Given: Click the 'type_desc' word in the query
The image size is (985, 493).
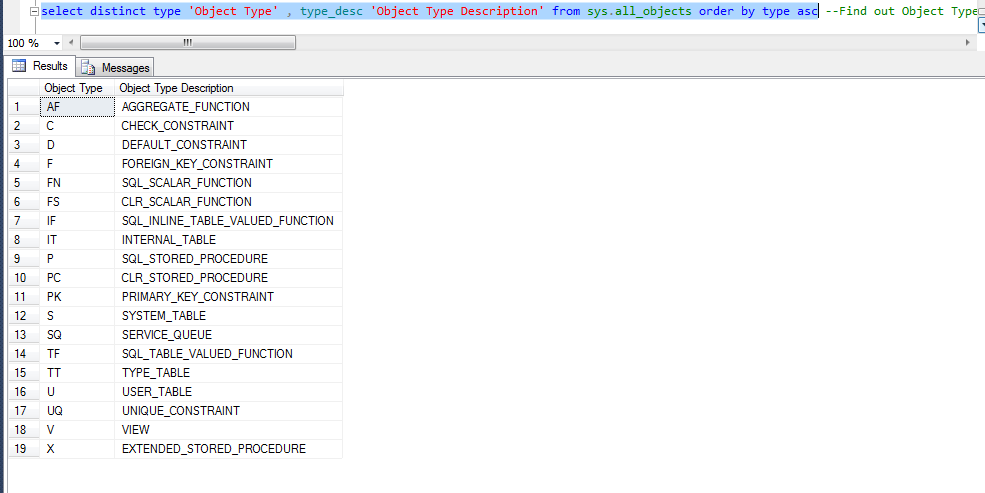Looking at the screenshot, I should tap(332, 11).
